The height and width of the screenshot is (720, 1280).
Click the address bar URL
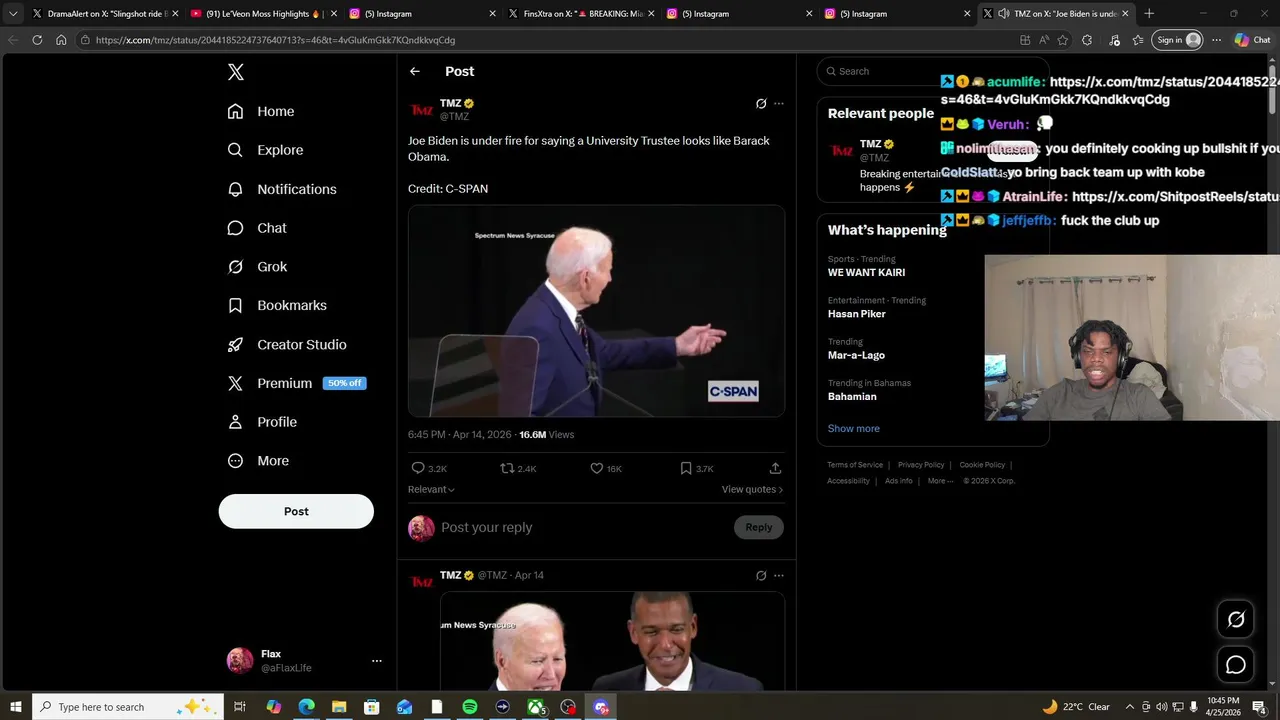[275, 40]
